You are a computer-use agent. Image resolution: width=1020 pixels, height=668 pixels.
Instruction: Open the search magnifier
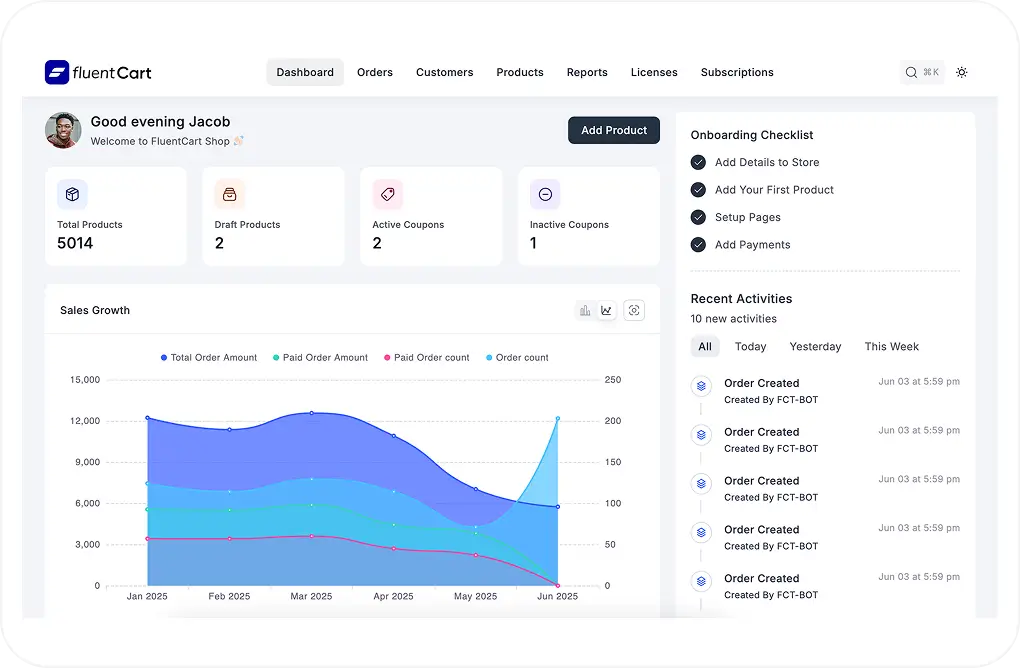(910, 72)
